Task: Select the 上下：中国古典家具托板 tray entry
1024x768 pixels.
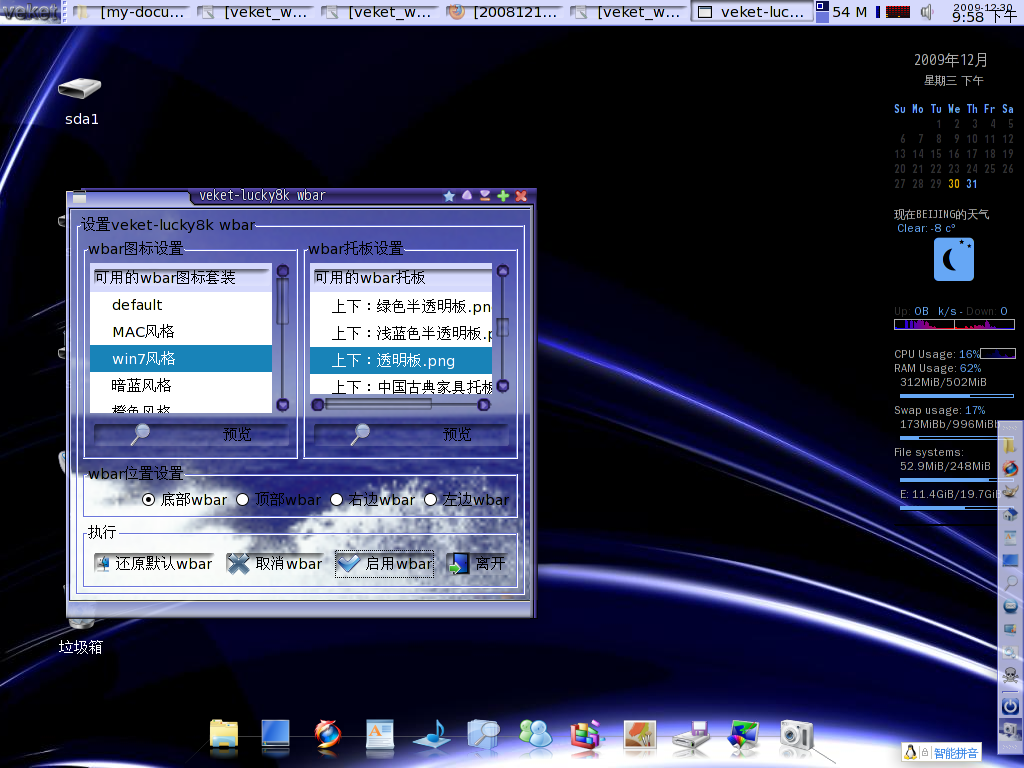Action: point(401,386)
